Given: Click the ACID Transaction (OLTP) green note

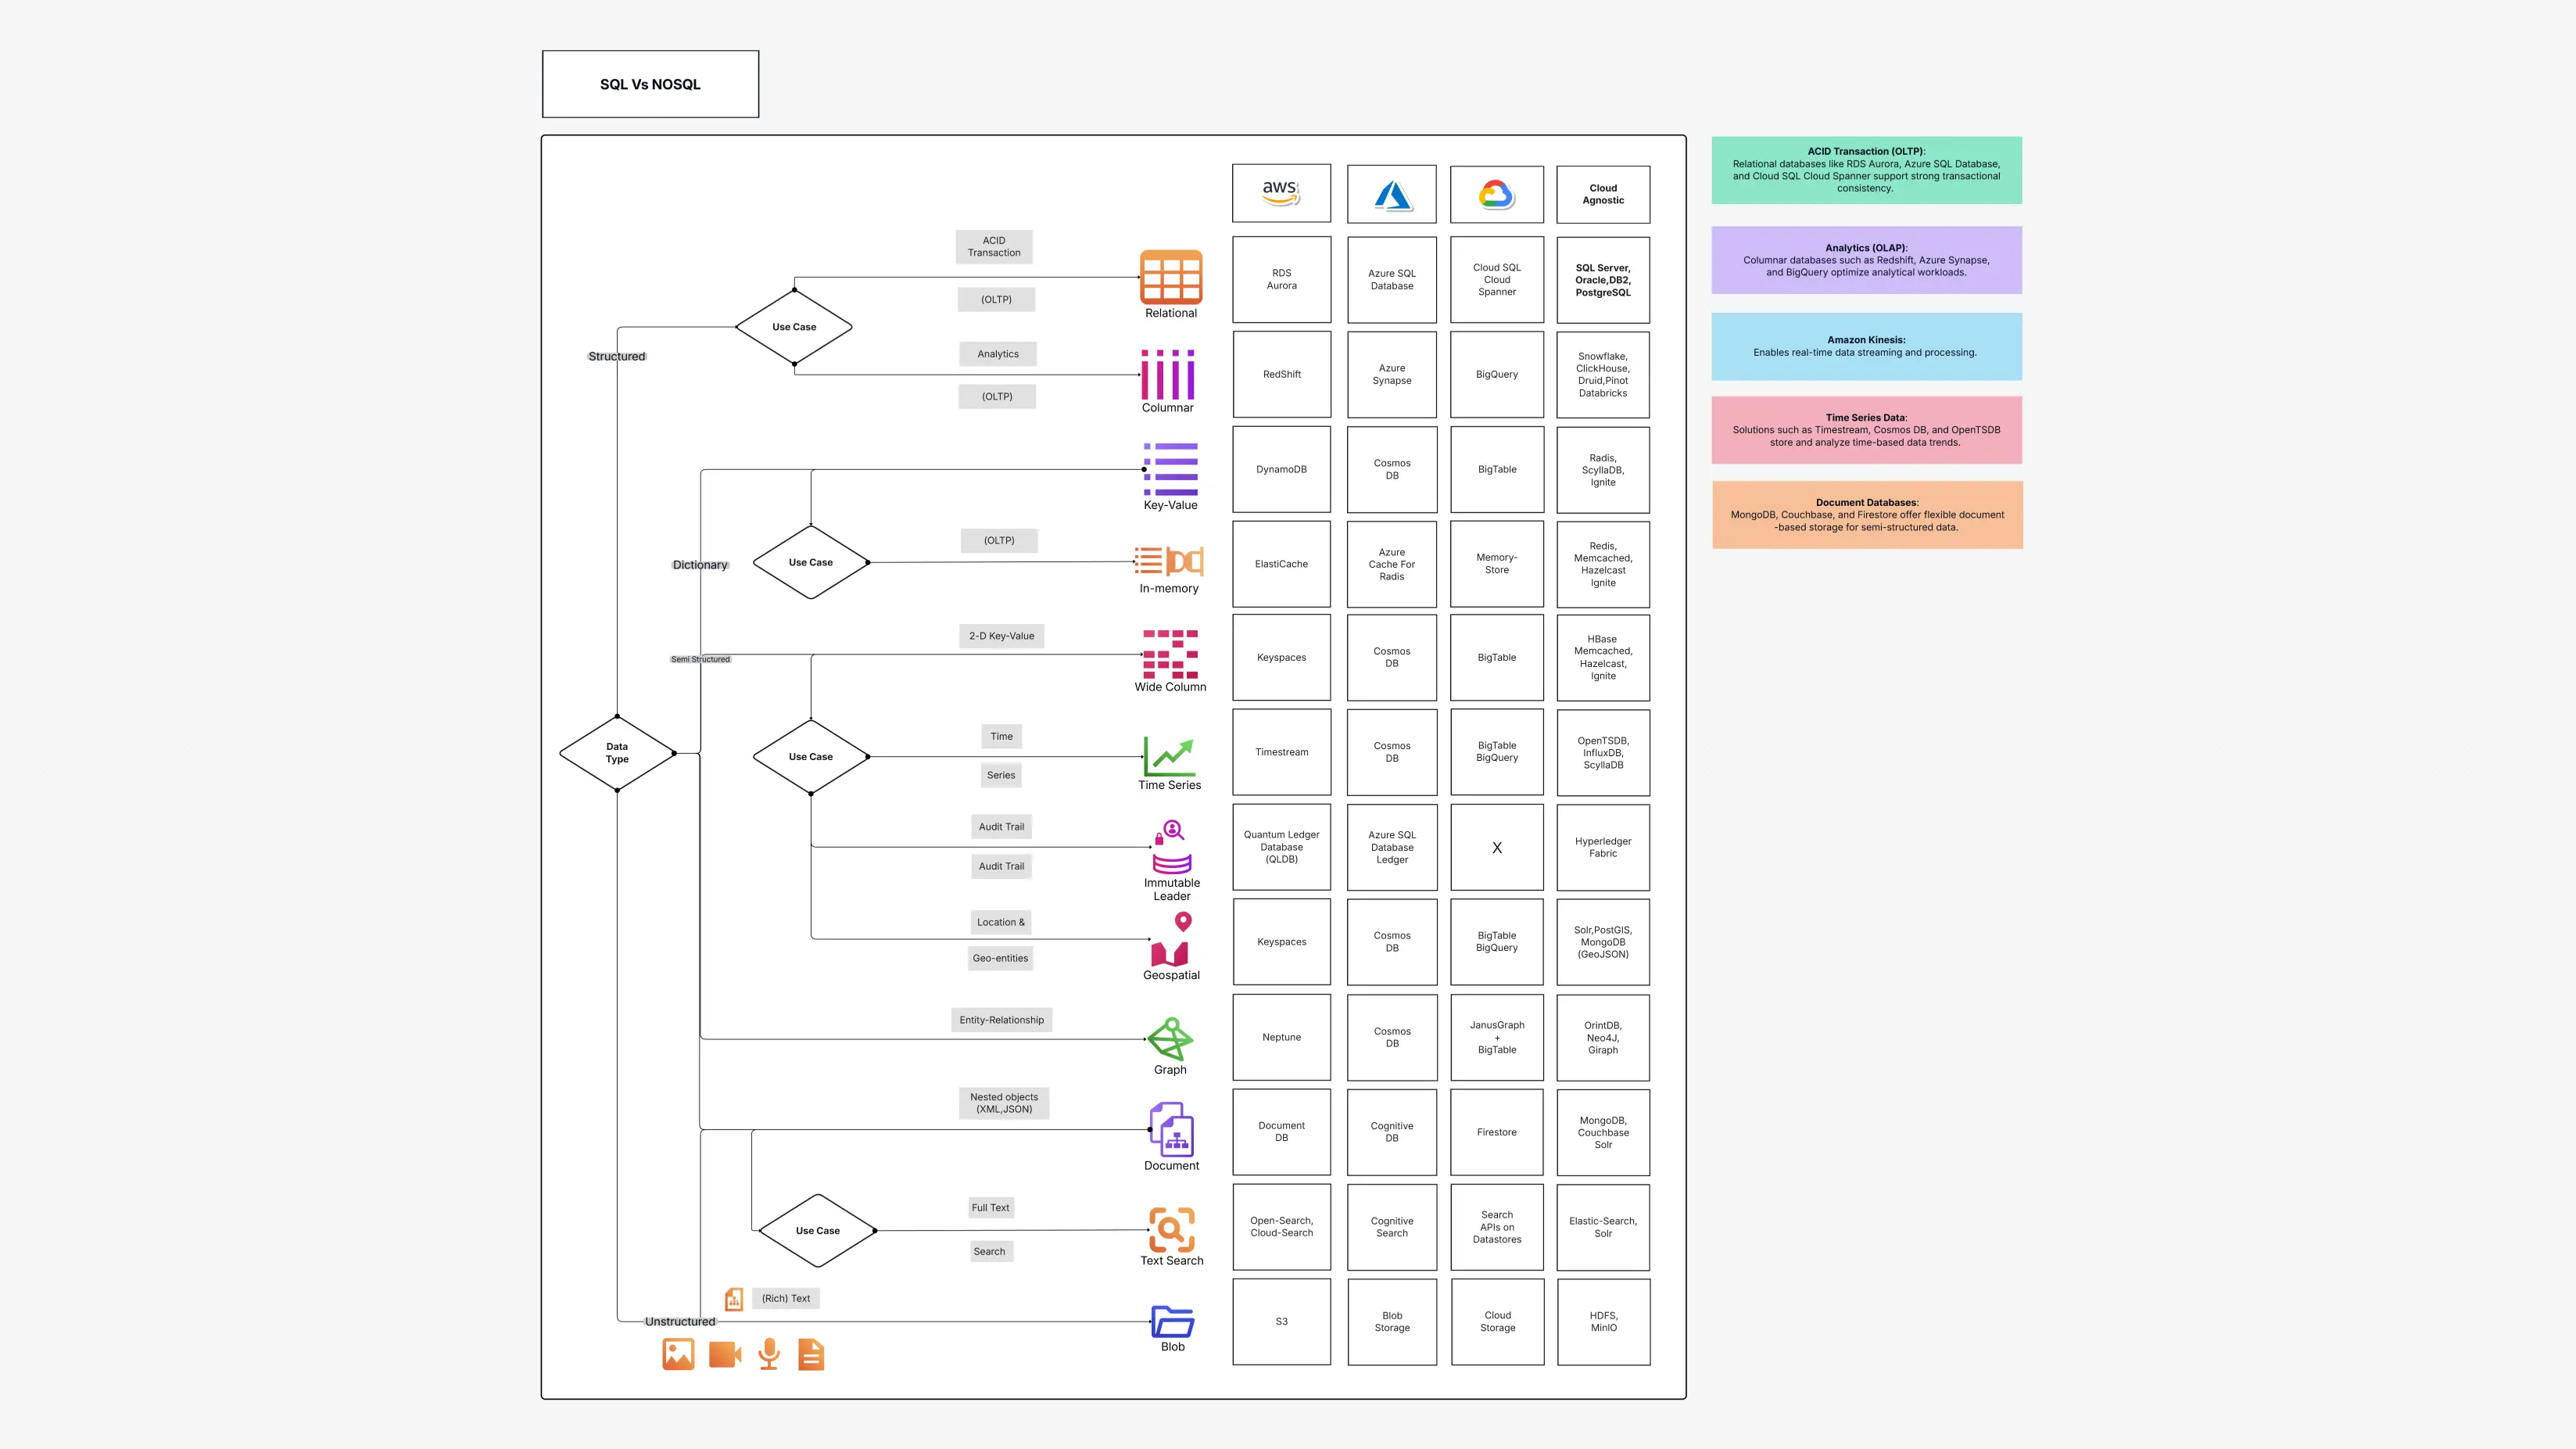Looking at the screenshot, I should point(1866,170).
